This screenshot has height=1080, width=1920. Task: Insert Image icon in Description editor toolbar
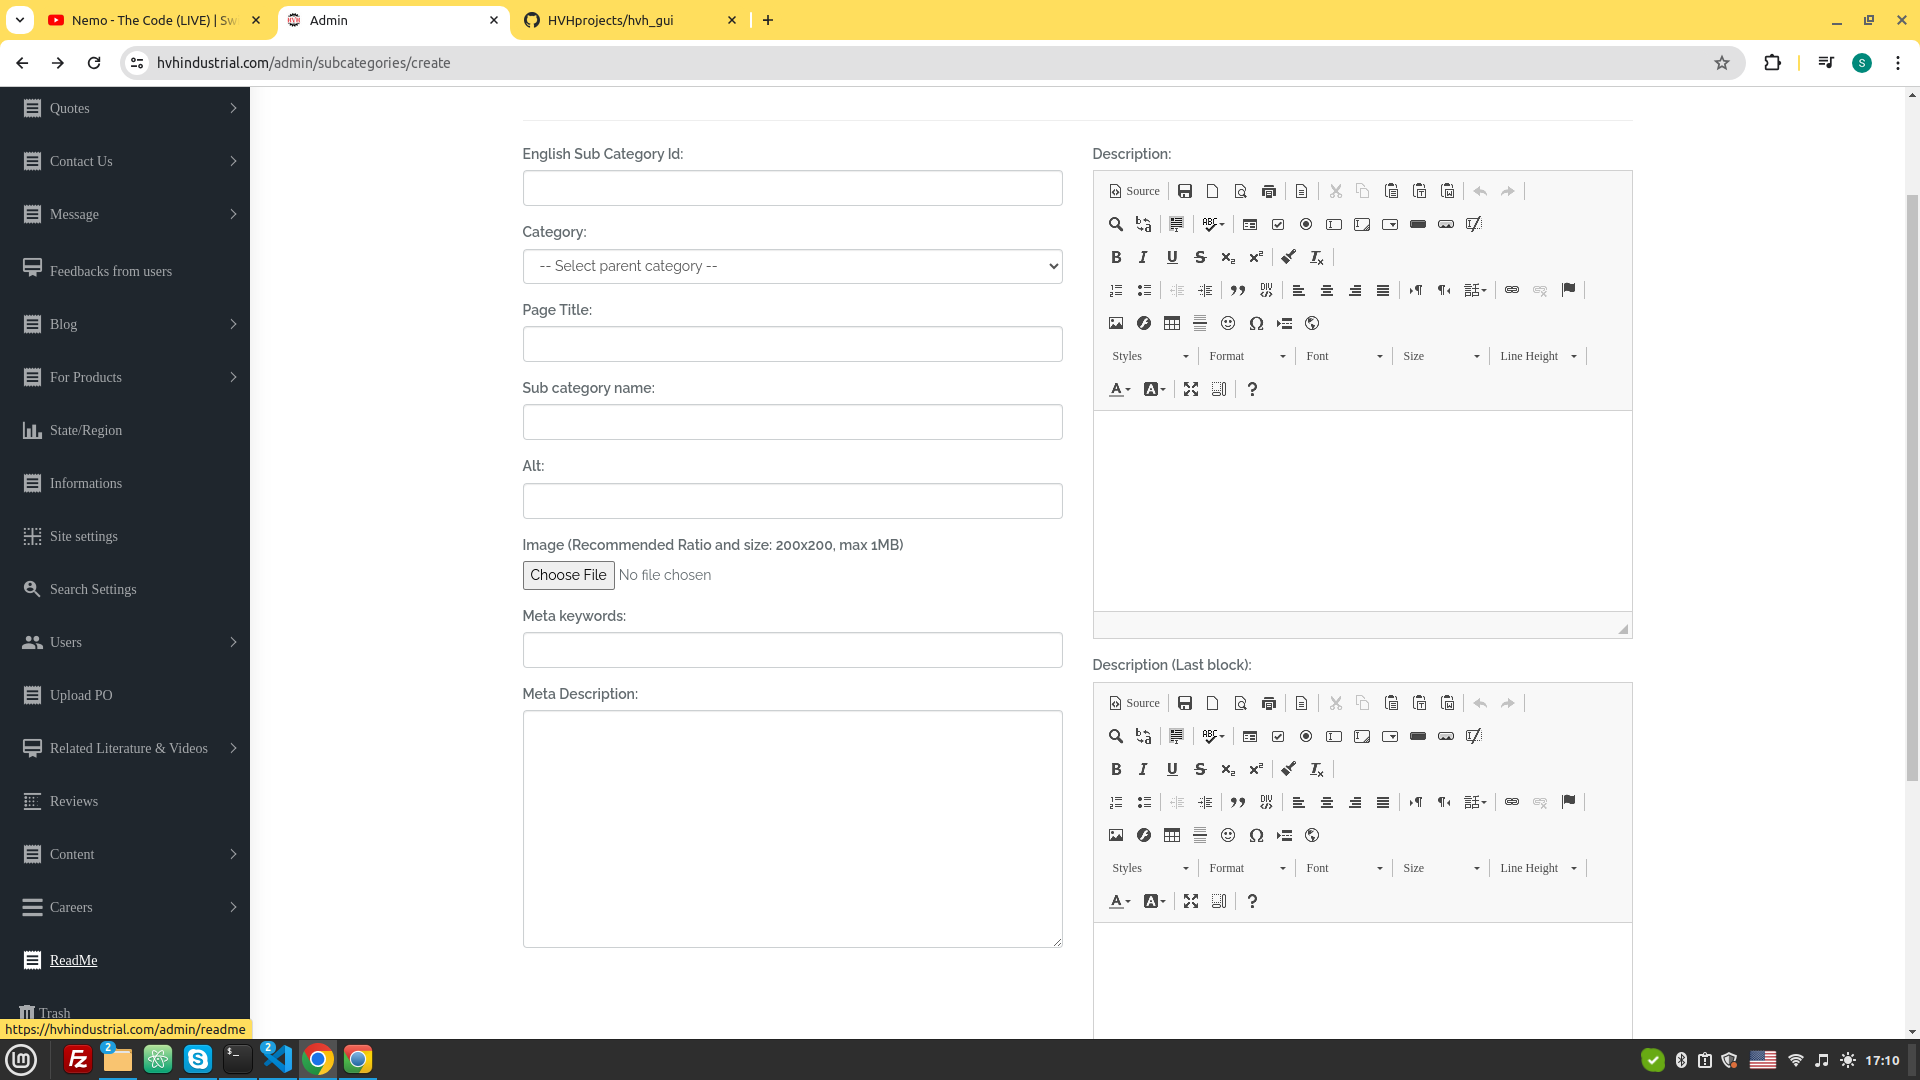[1116, 323]
